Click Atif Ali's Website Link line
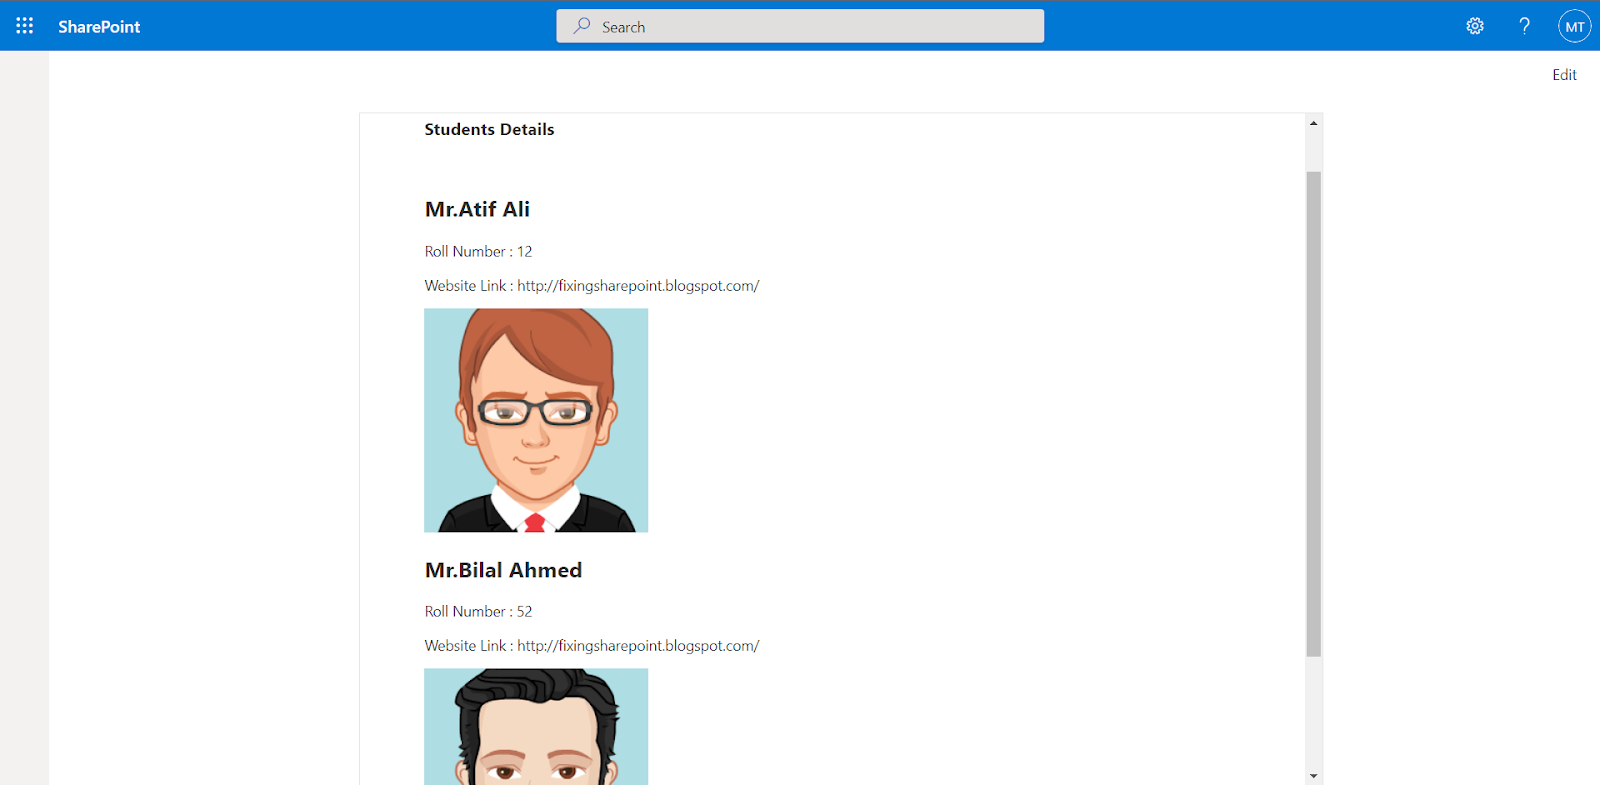This screenshot has width=1600, height=785. (592, 286)
